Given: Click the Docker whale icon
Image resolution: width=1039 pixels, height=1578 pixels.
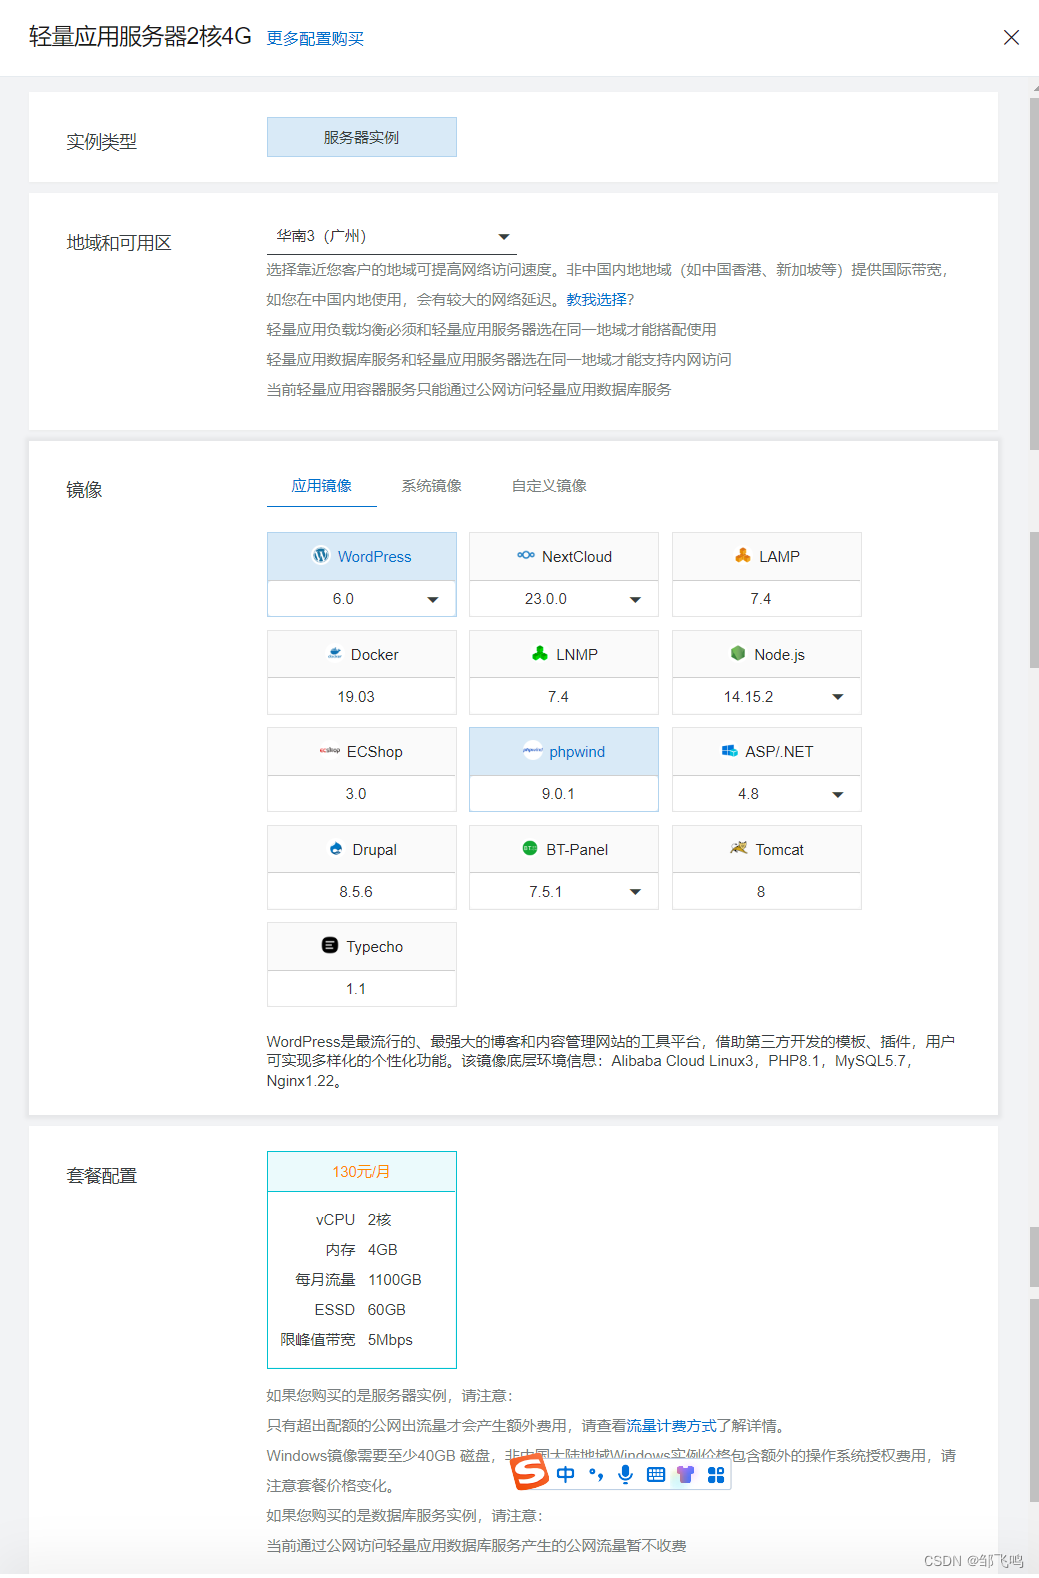Looking at the screenshot, I should pyautogui.click(x=335, y=654).
